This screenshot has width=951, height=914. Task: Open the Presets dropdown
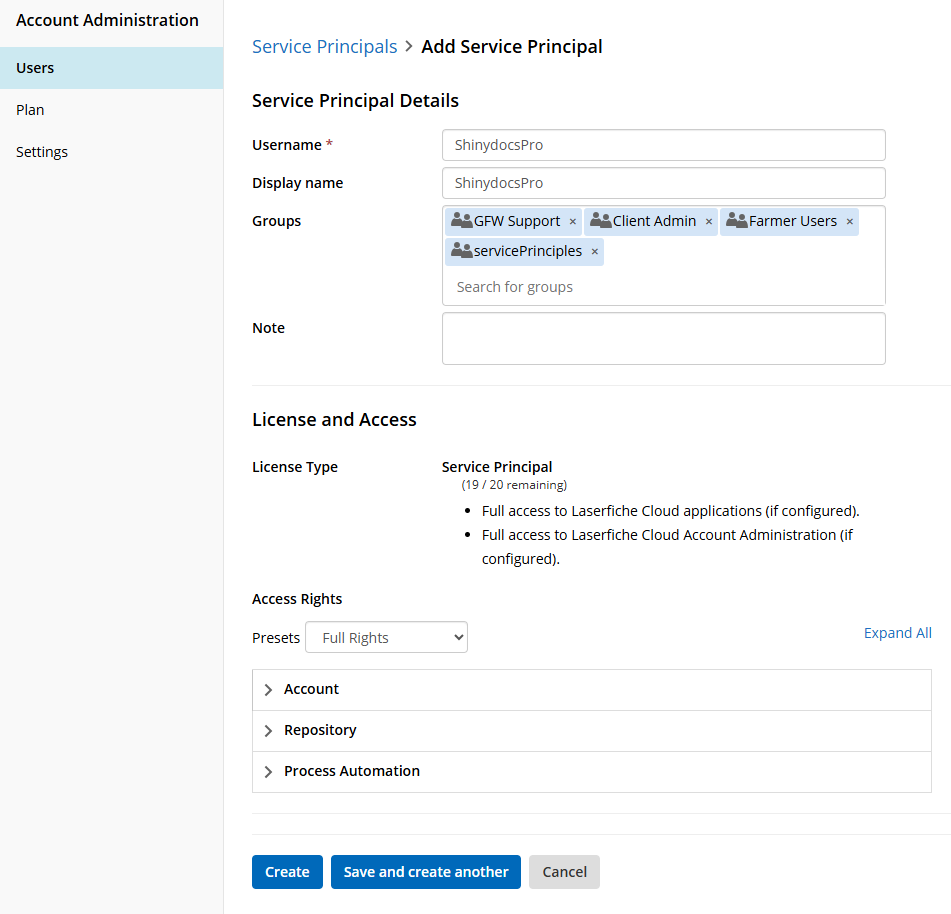coord(386,638)
